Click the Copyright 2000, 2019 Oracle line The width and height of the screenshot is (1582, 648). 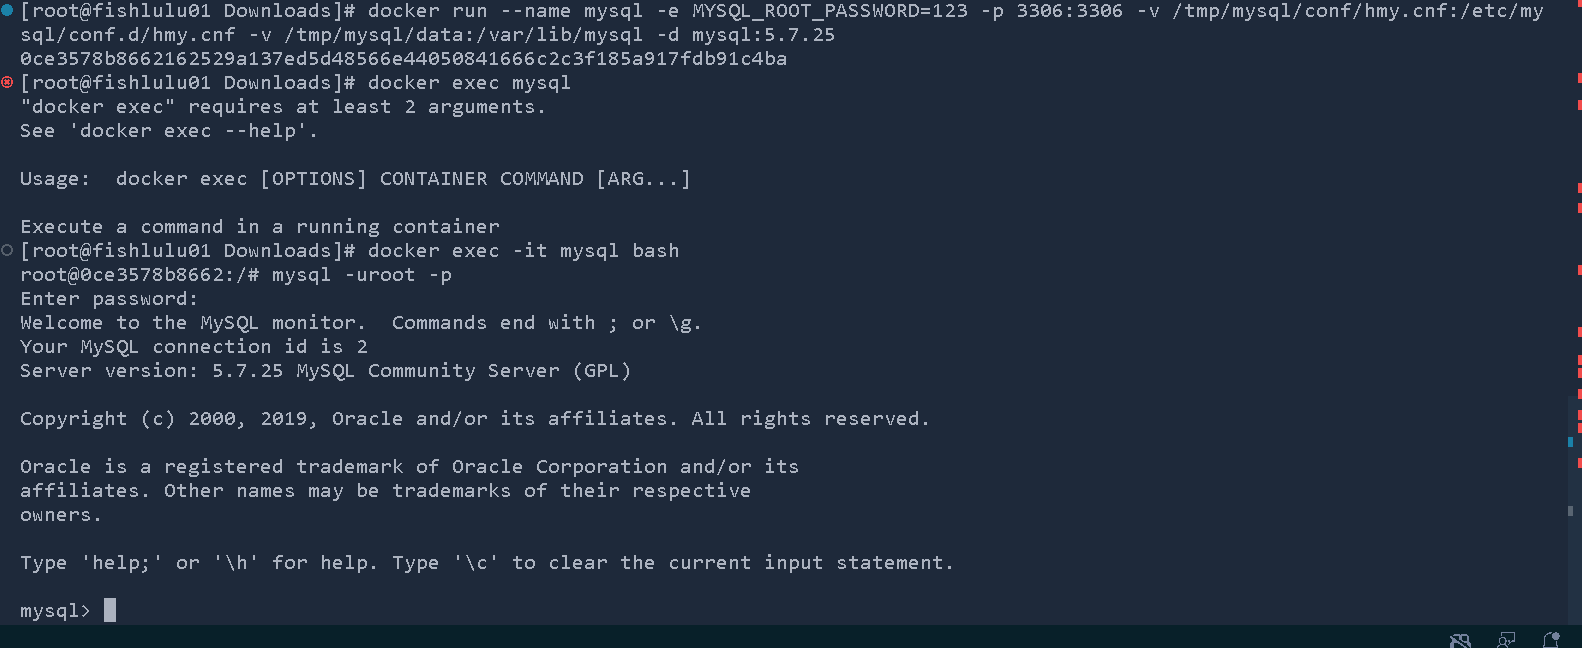(475, 419)
